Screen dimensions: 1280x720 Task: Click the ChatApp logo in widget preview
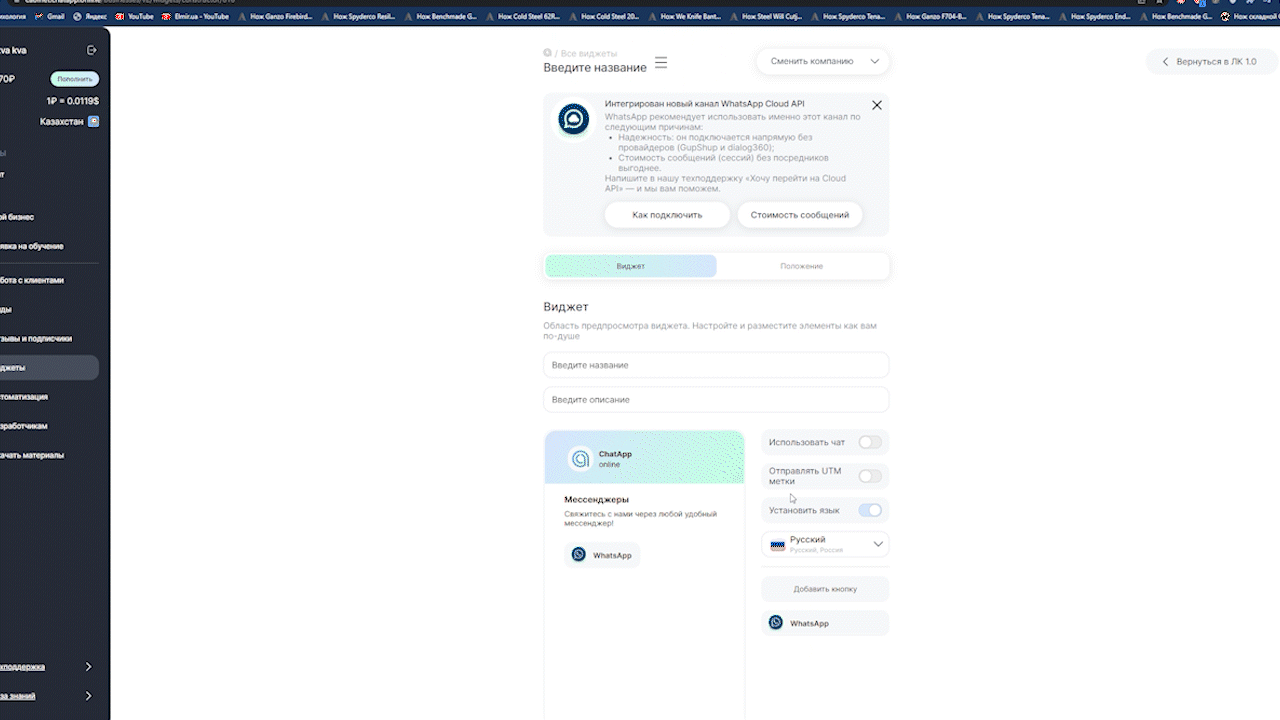(580, 459)
